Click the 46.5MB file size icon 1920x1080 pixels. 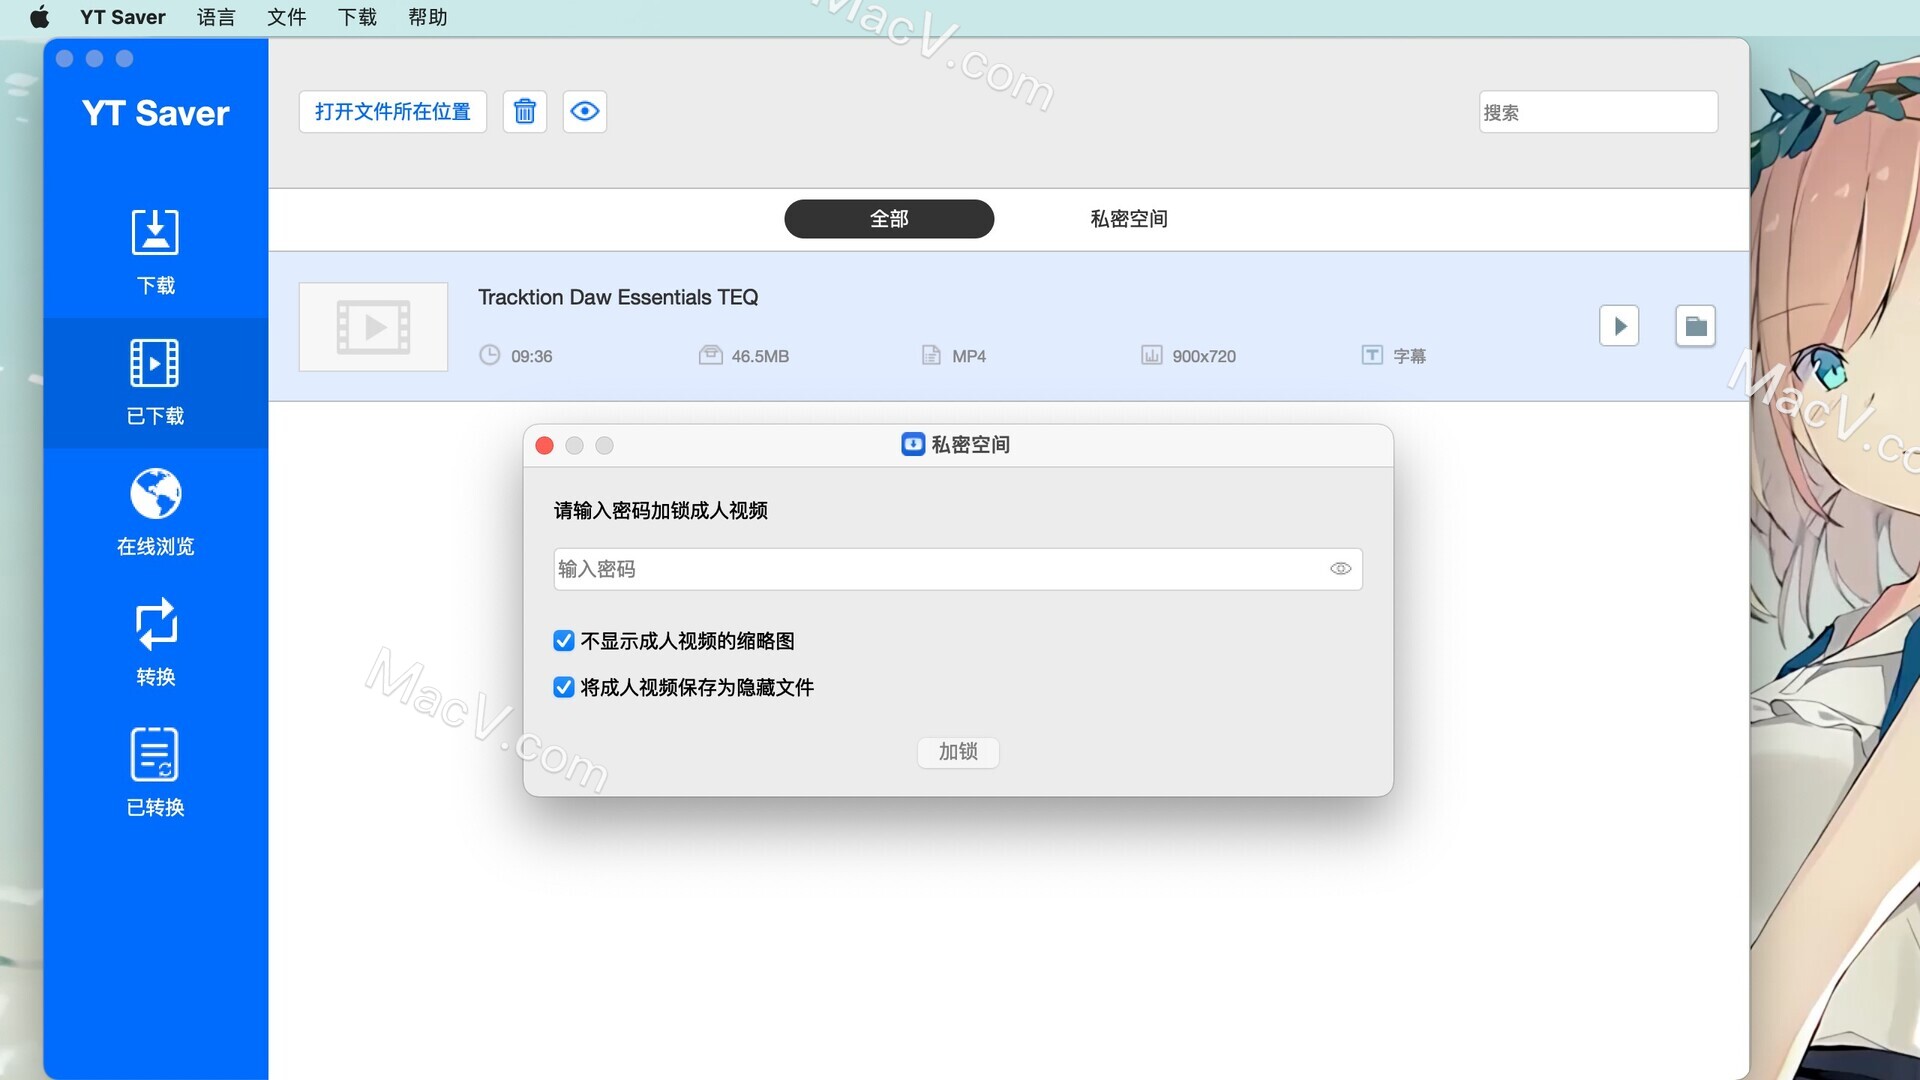(710, 355)
